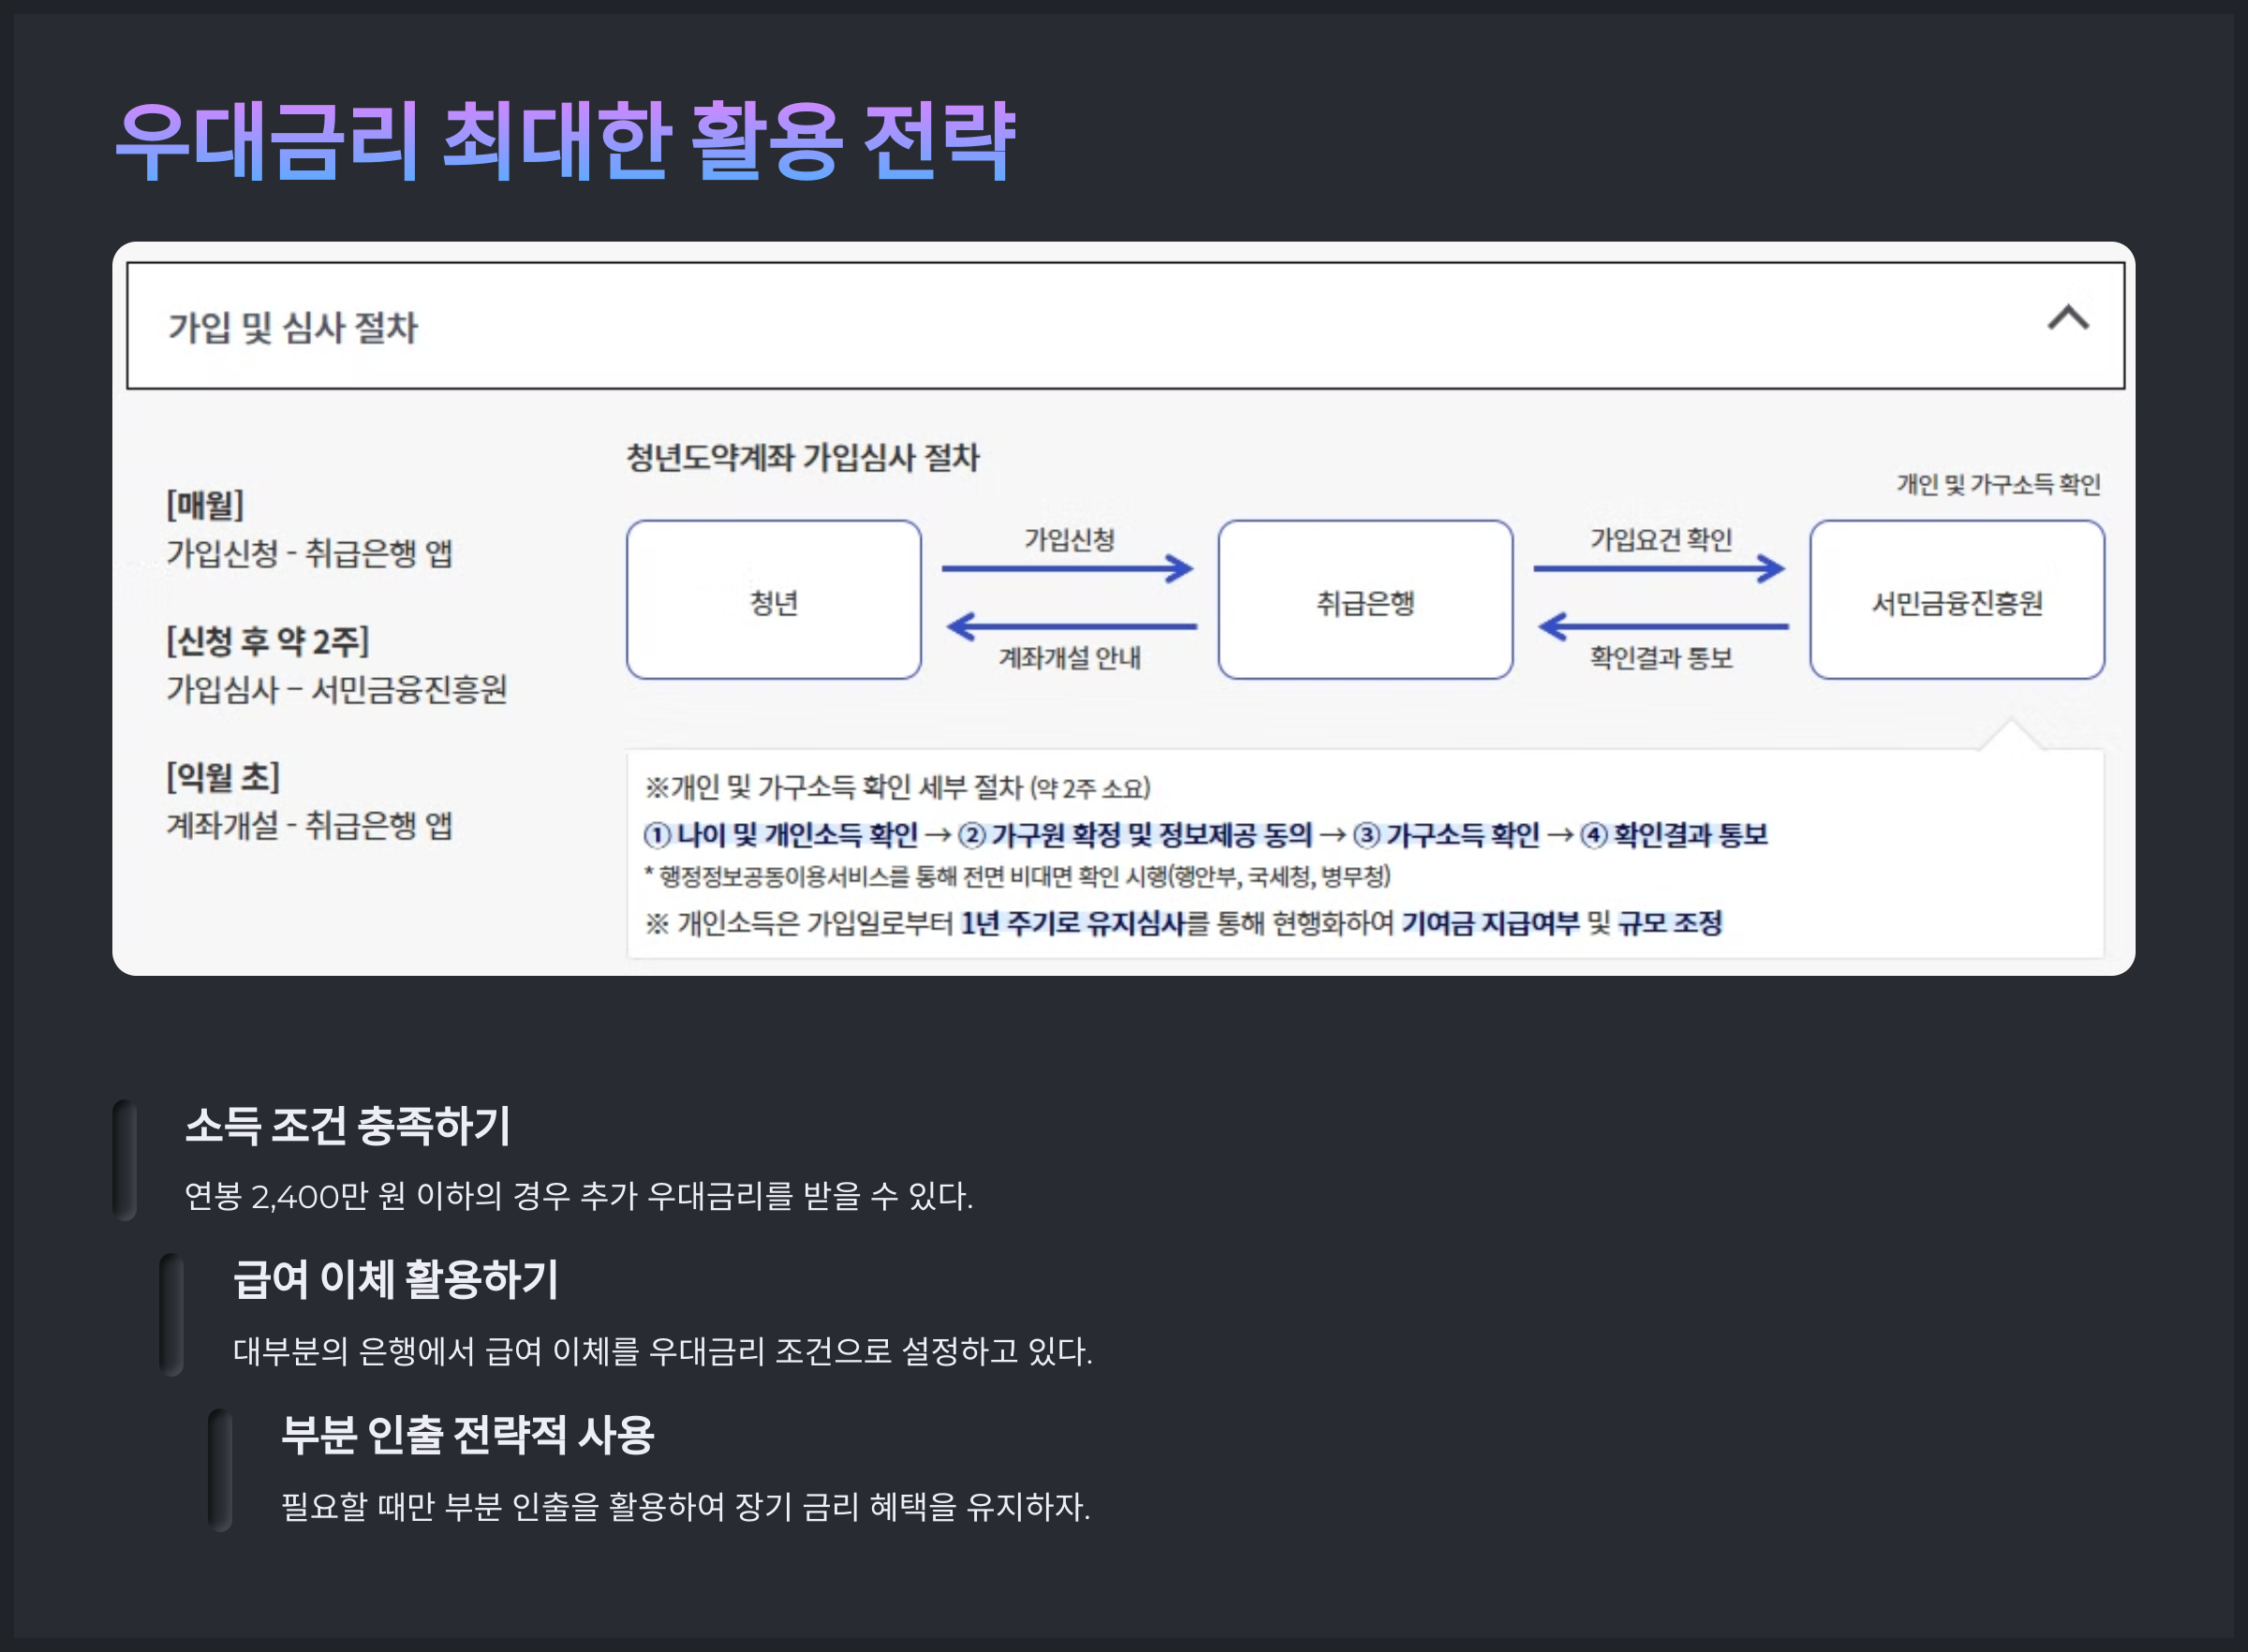Viewport: 2248px width, 1652px height.
Task: Click the 청년도약계좌 가입심사 절차 heading
Action: click(x=802, y=457)
